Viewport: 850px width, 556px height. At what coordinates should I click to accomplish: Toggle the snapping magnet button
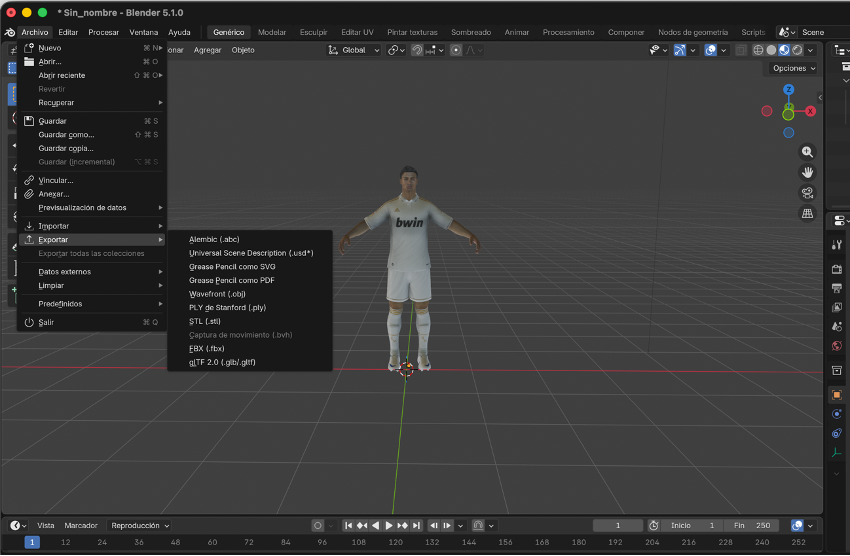click(417, 50)
